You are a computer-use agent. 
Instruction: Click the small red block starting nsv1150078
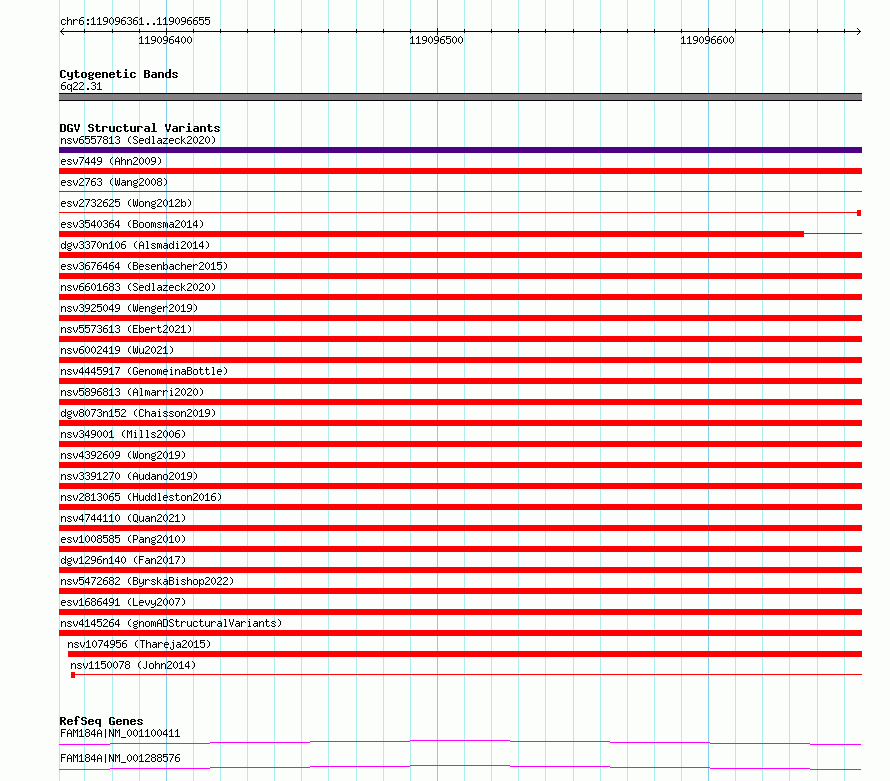(x=73, y=675)
